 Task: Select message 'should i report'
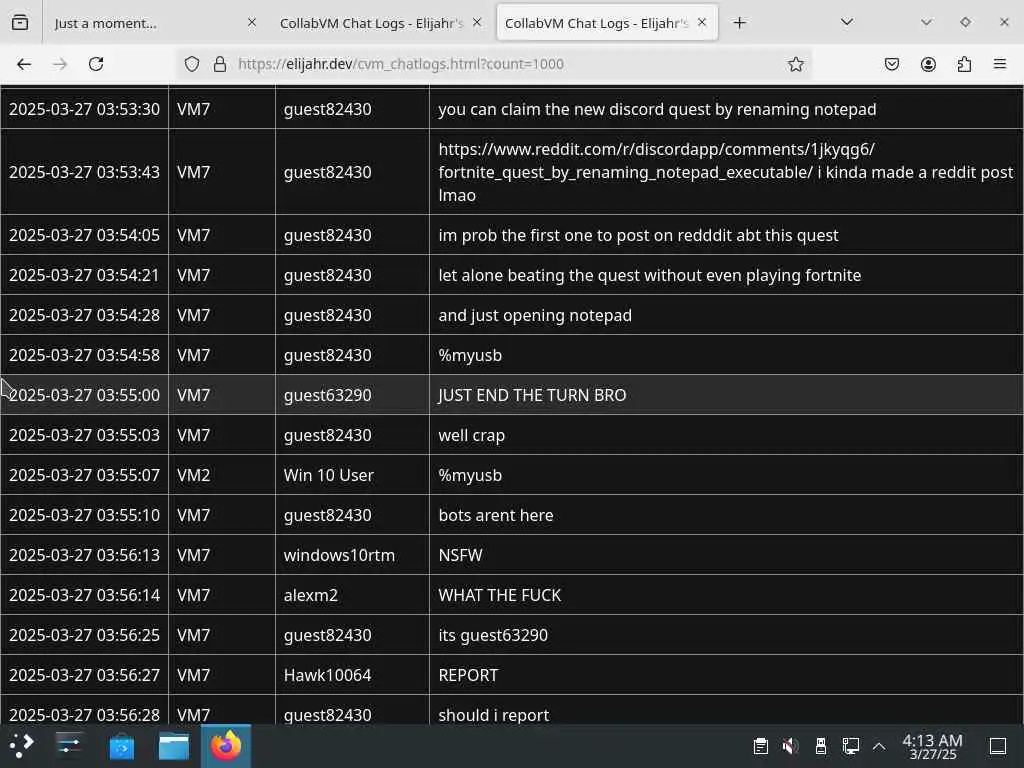coord(494,715)
